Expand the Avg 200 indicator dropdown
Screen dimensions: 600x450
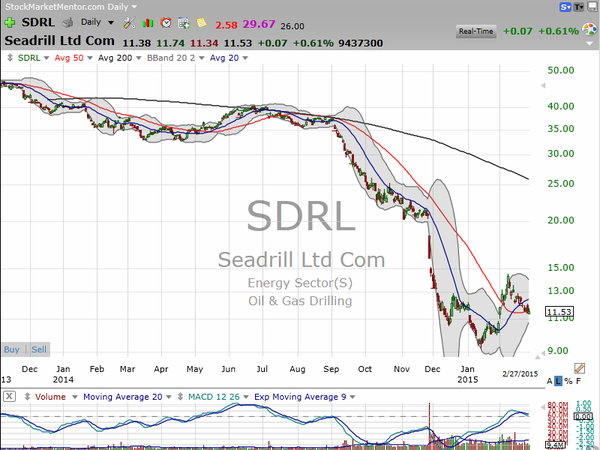(139, 58)
